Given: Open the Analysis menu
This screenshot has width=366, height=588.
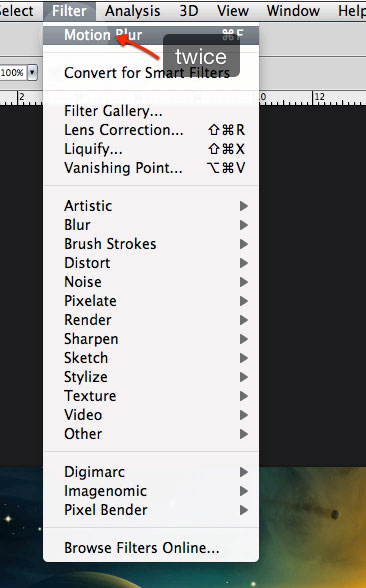Looking at the screenshot, I should pos(132,11).
